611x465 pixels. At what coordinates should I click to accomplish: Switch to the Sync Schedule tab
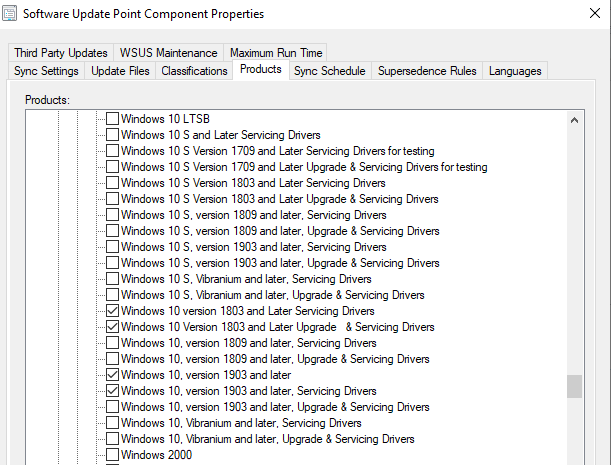(330, 71)
